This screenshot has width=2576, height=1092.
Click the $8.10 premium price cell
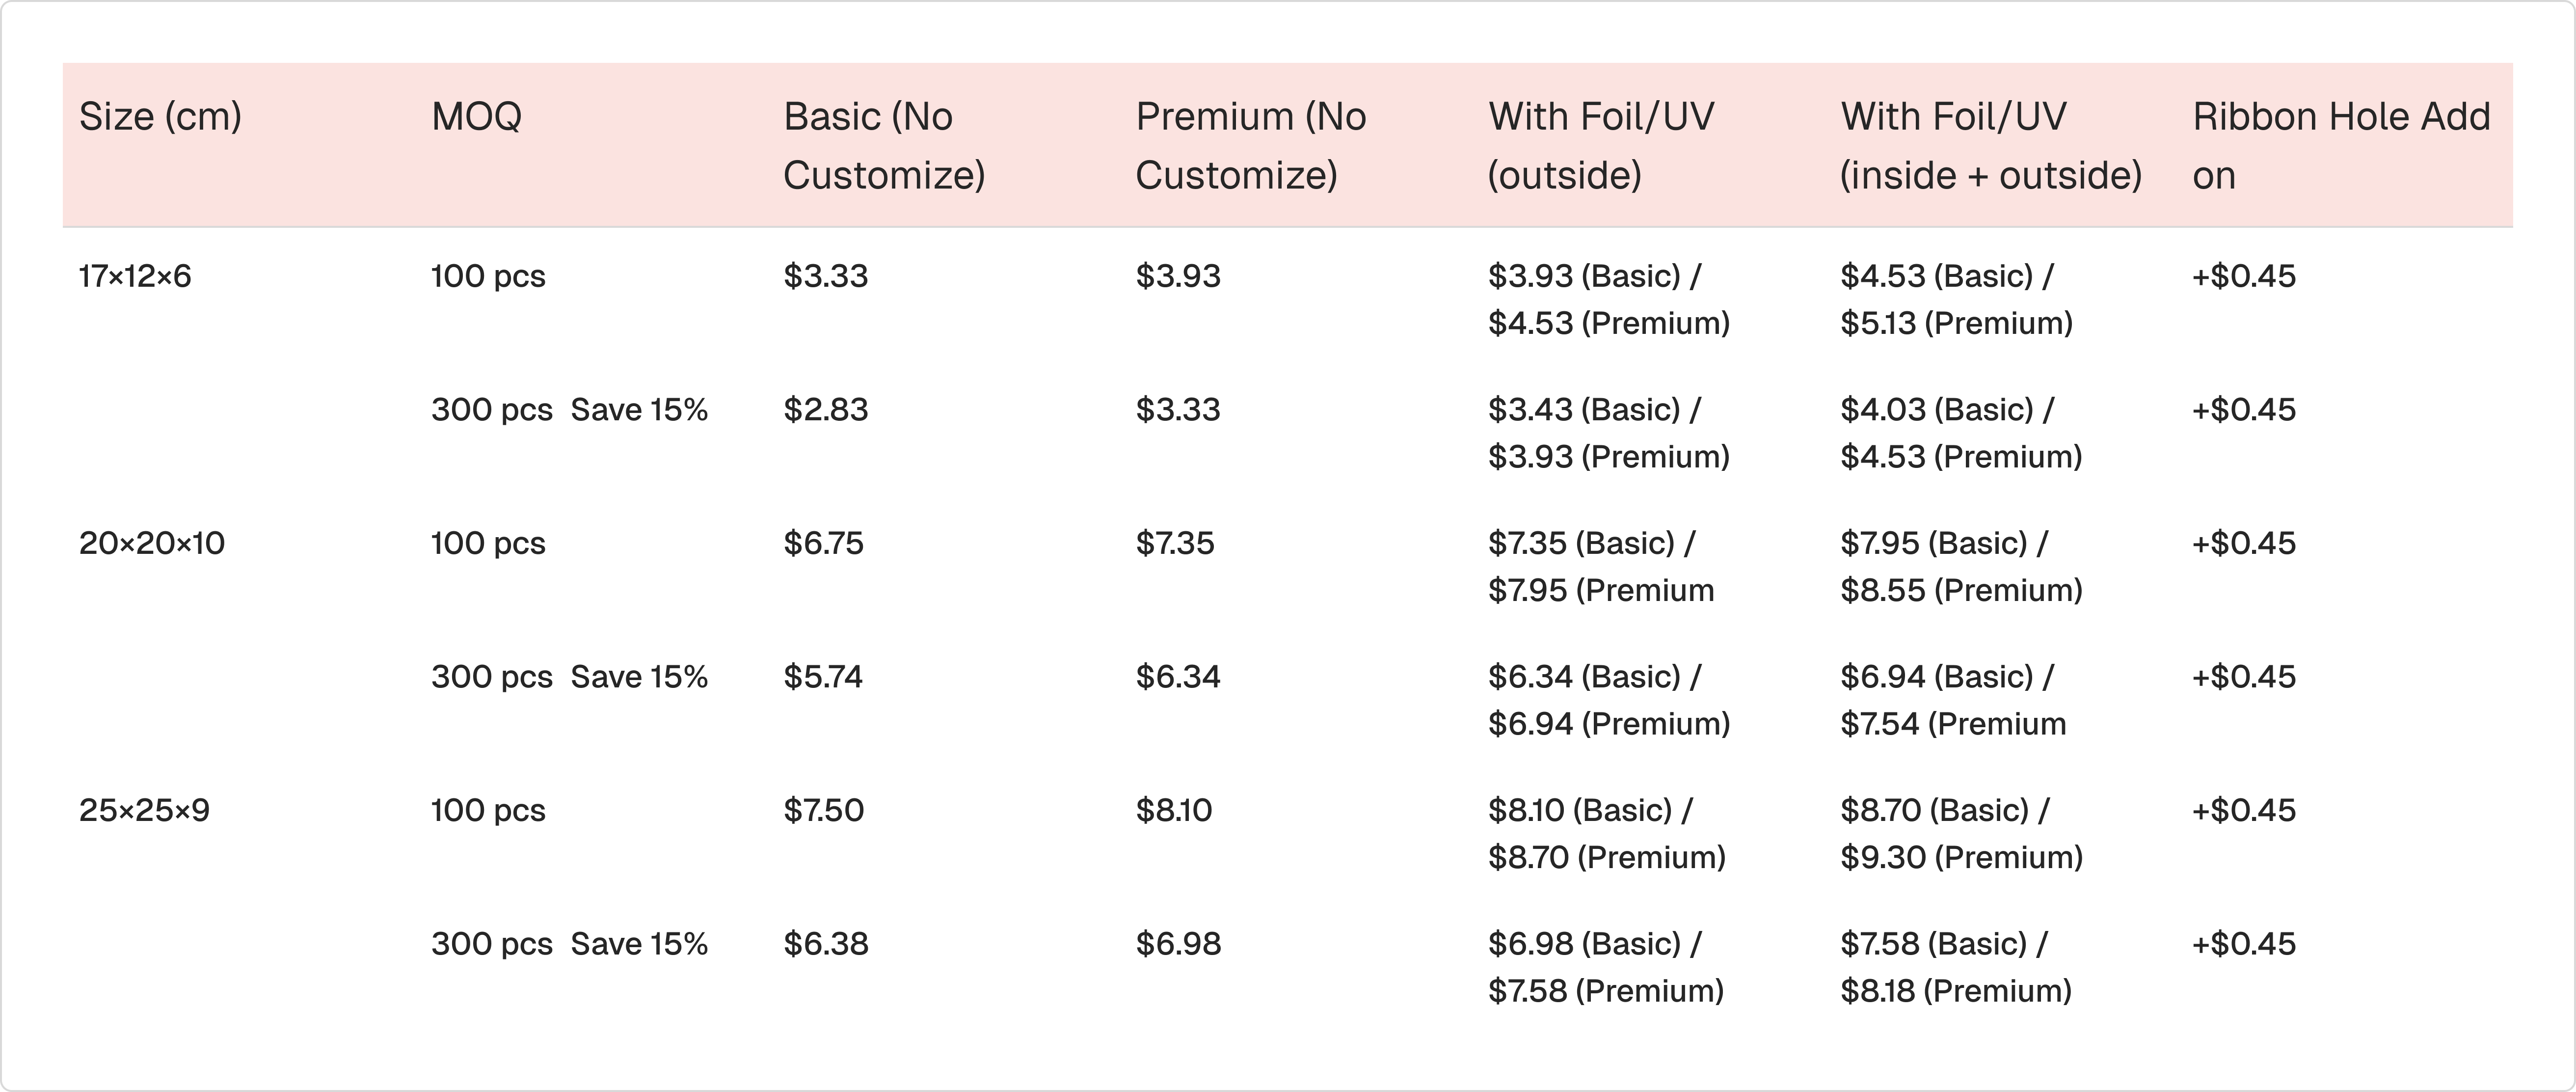1174,810
